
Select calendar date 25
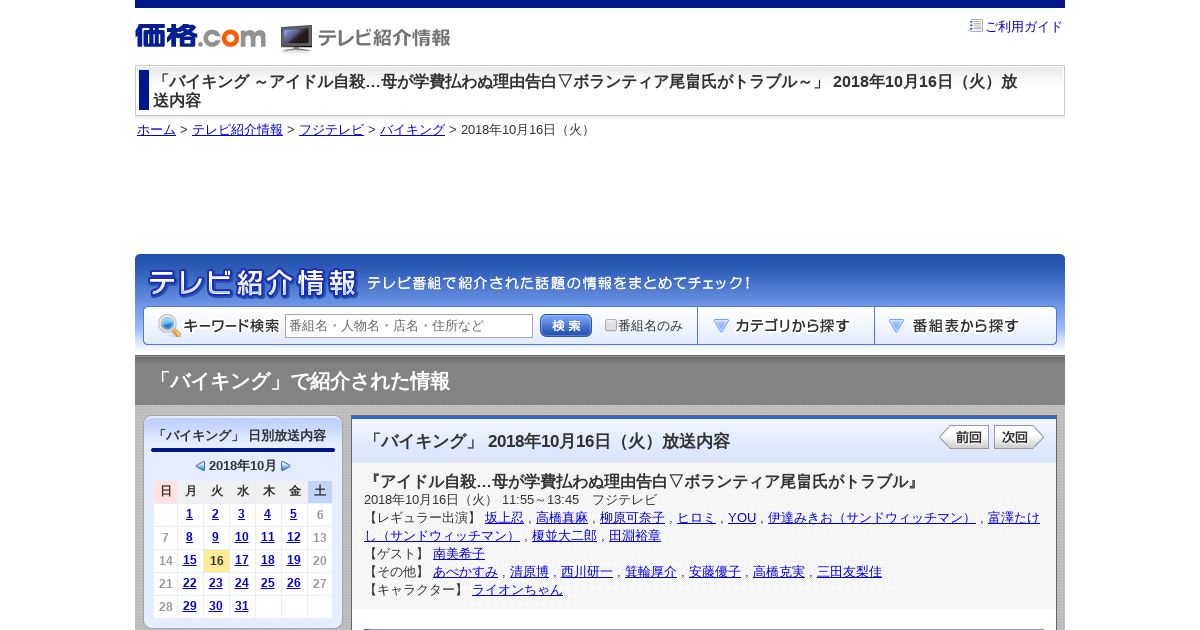click(267, 583)
